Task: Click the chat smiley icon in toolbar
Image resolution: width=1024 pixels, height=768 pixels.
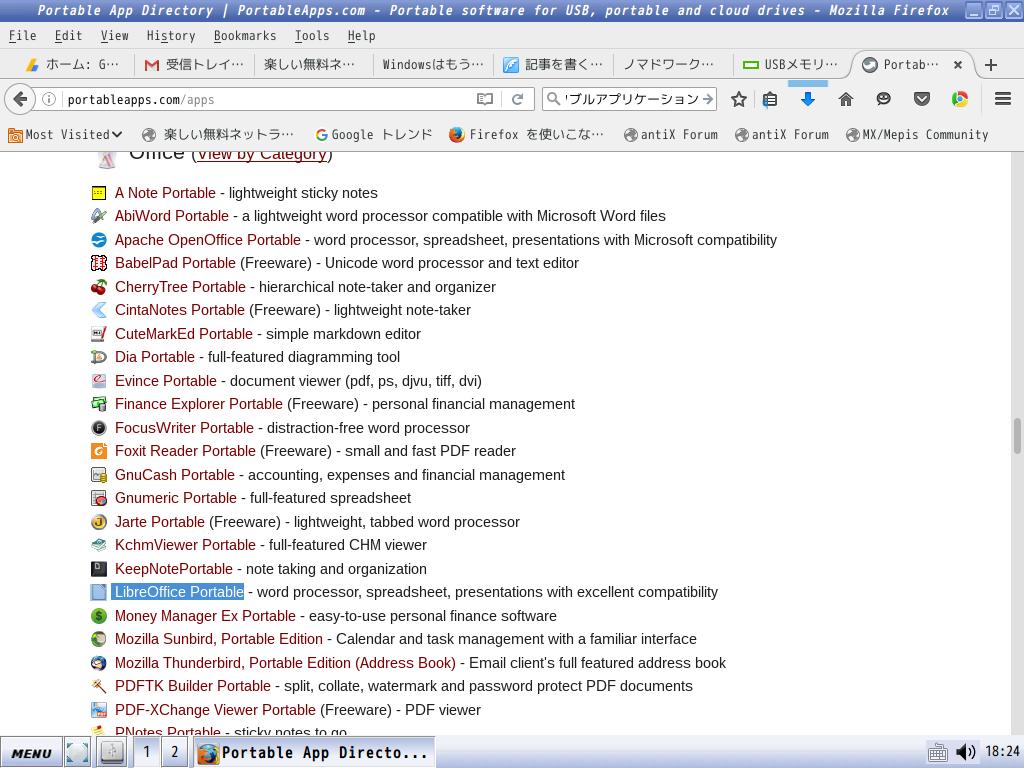Action: coord(884,99)
